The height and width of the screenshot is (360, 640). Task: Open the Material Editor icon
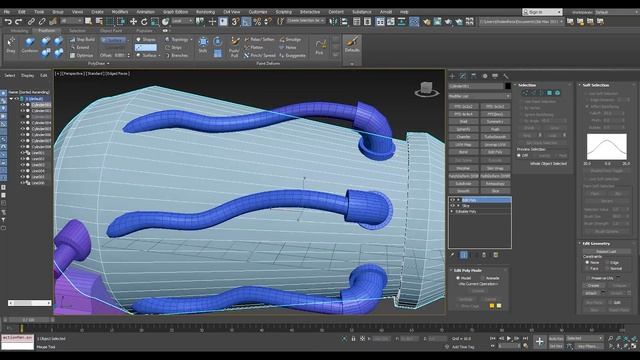click(426, 22)
